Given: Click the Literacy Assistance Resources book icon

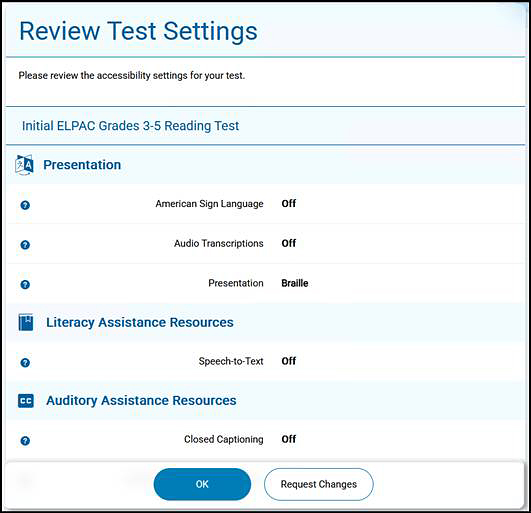Looking at the screenshot, I should [26, 322].
